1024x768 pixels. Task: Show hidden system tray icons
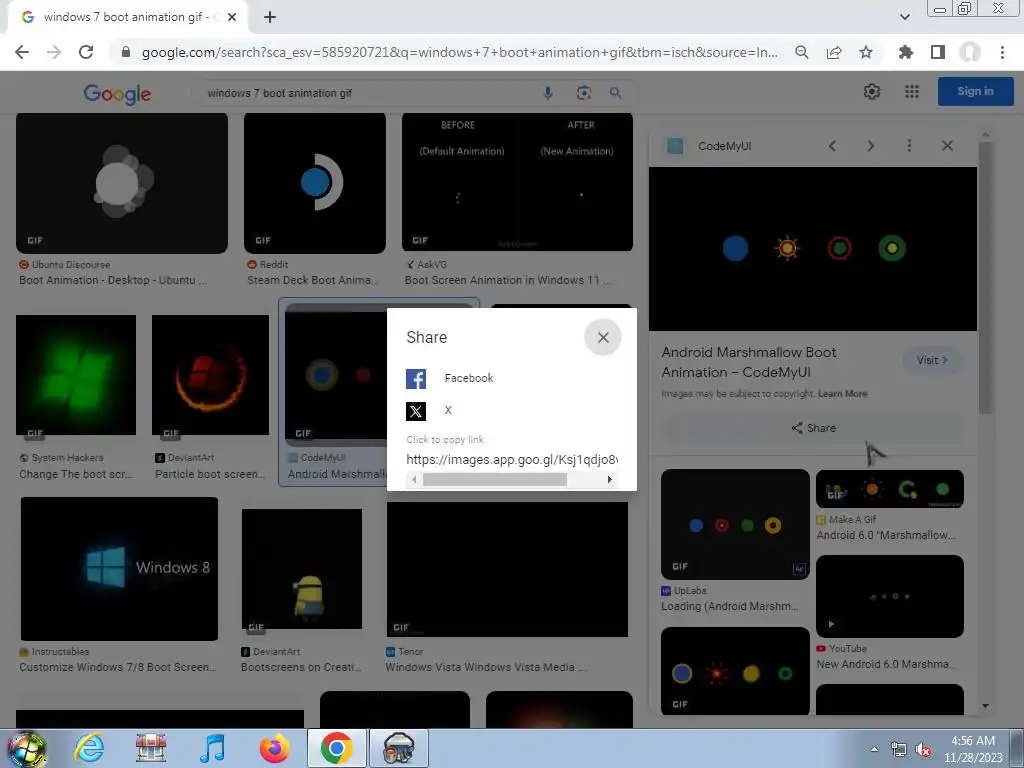tap(874, 750)
